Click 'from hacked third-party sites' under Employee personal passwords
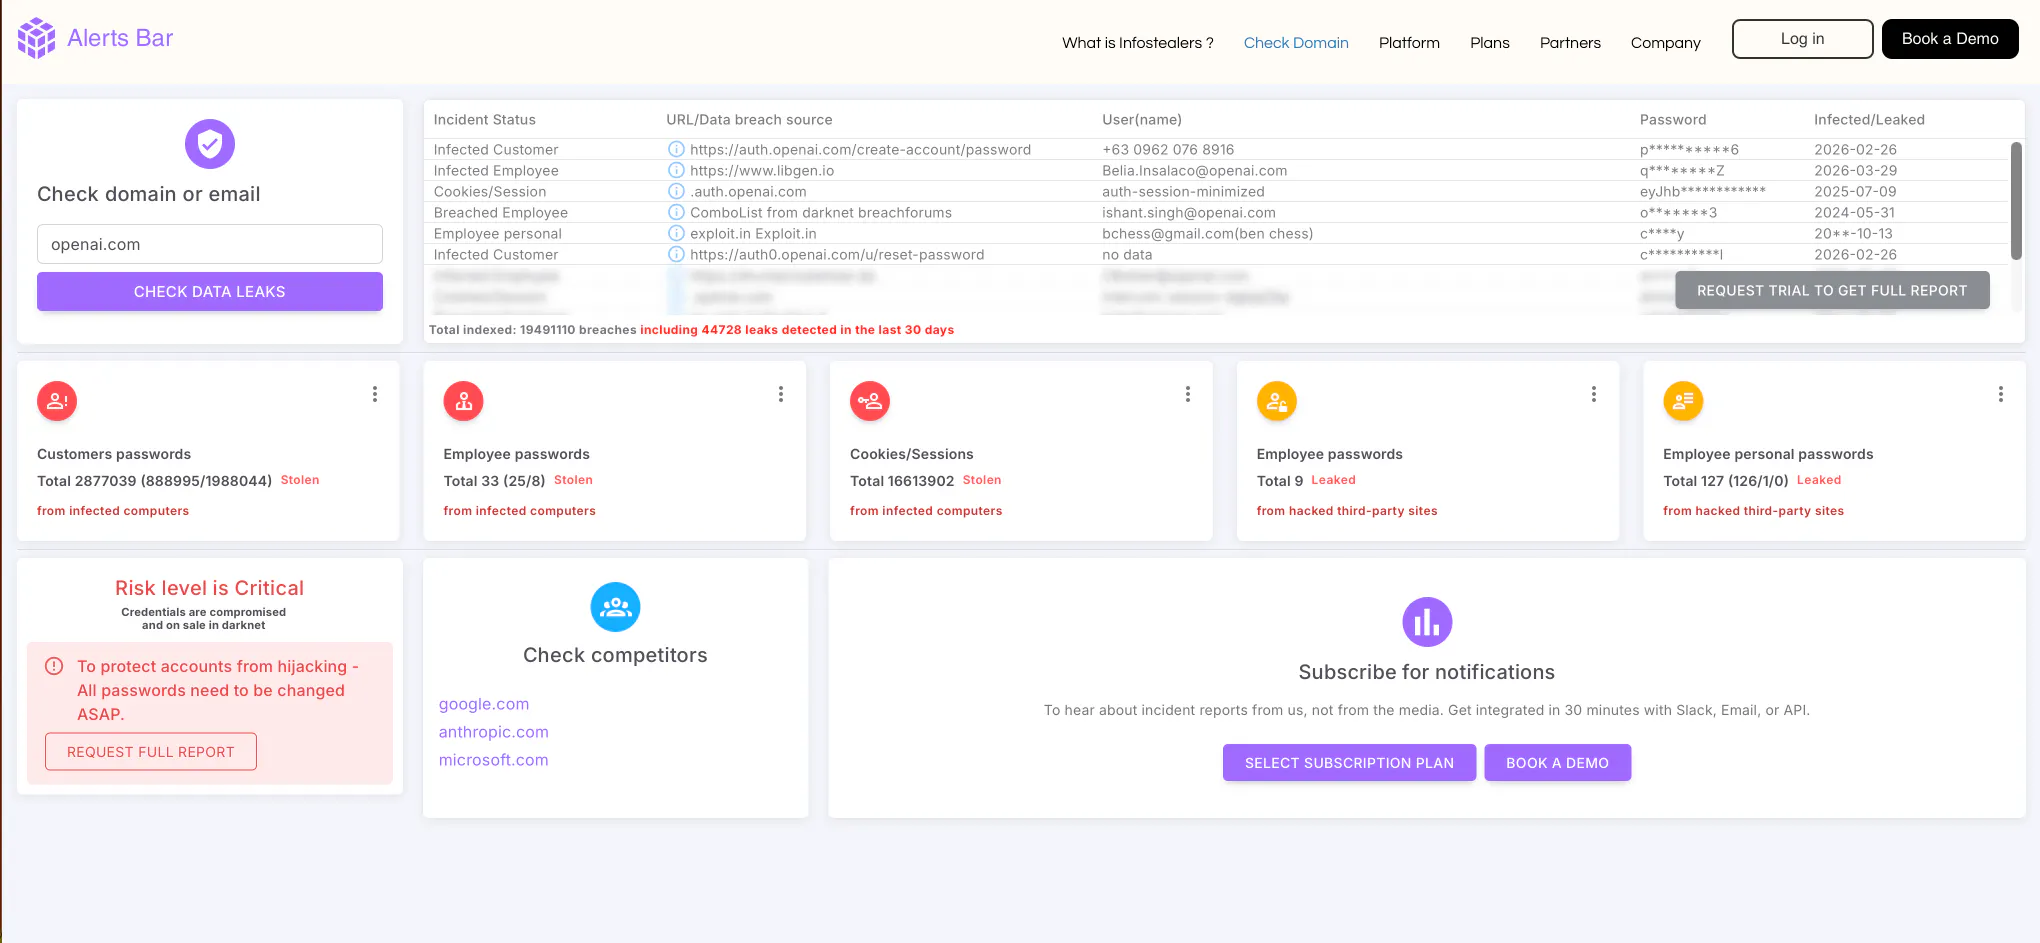This screenshot has height=943, width=2040. point(1753,511)
